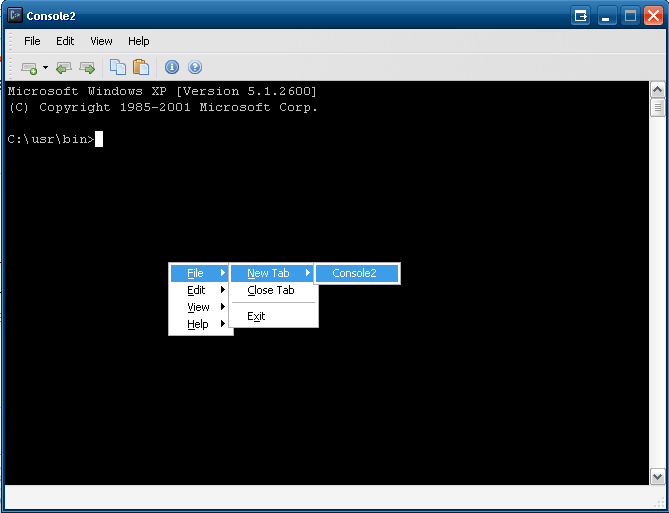Choose Close Tab in the File submenu
The height and width of the screenshot is (513, 669).
click(x=273, y=290)
